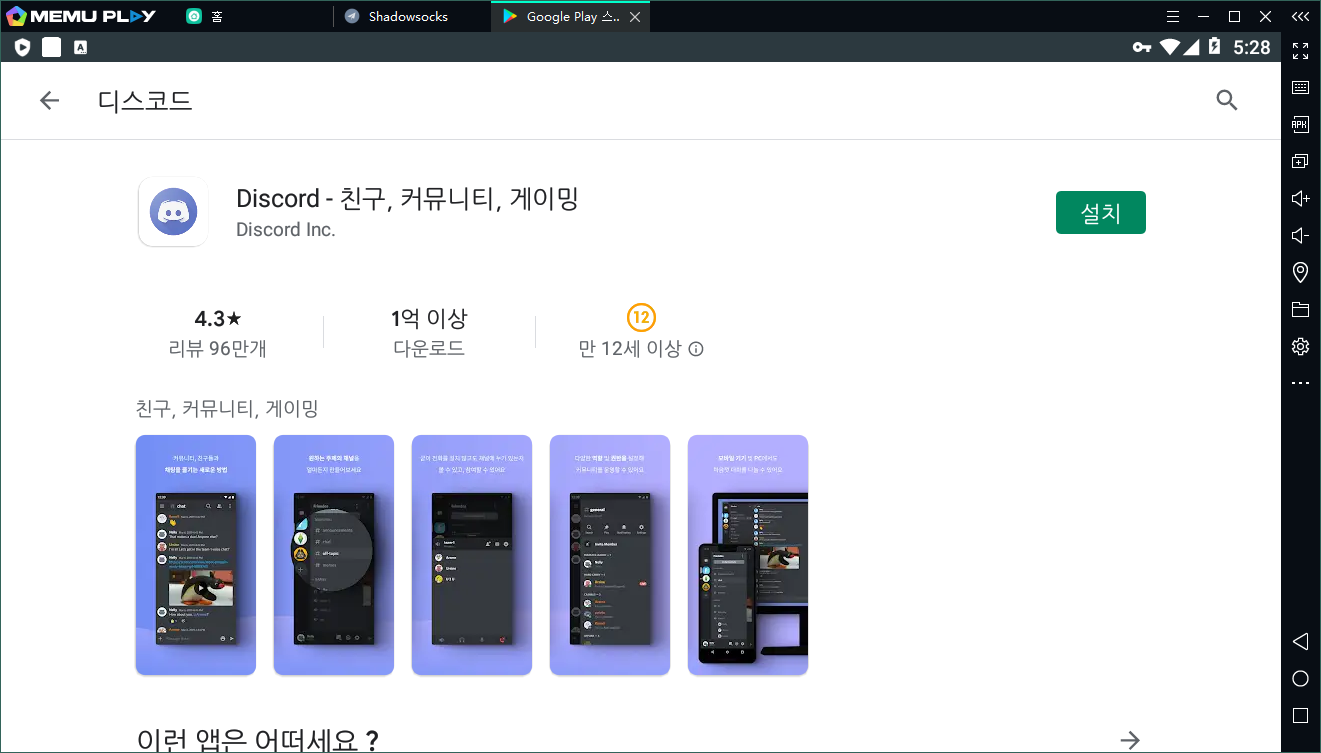Enter fullscreen mode from the sidebar
This screenshot has width=1321, height=753.
click(1300, 50)
